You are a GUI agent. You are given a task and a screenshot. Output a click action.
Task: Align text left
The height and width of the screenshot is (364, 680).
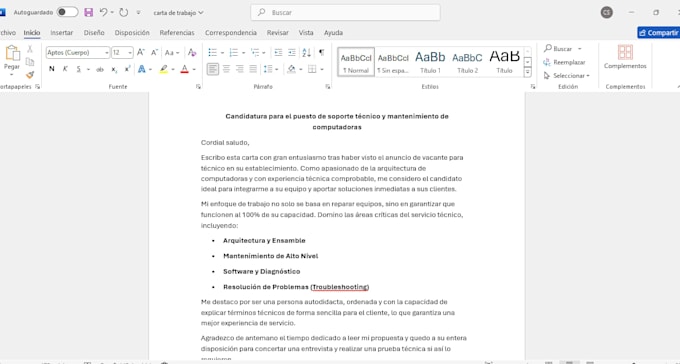[212, 69]
